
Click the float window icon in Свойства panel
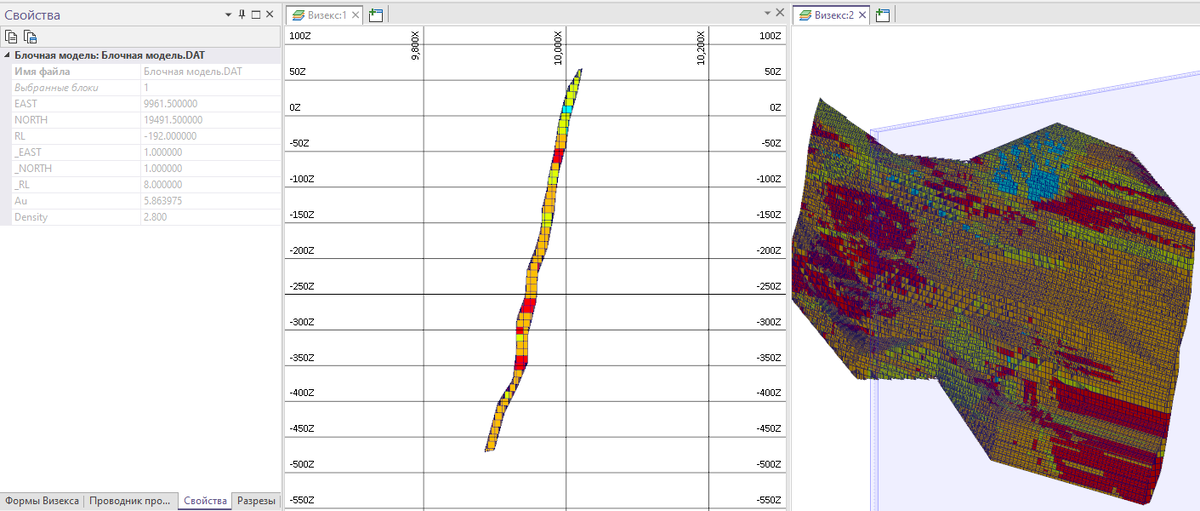(255, 15)
